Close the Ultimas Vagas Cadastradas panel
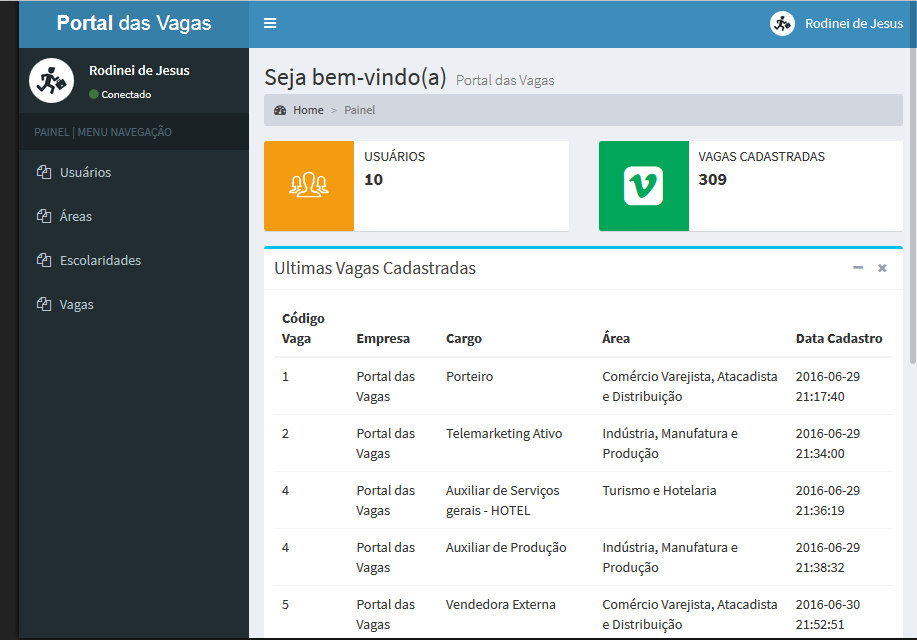Screen dimensions: 917x640 882,268
